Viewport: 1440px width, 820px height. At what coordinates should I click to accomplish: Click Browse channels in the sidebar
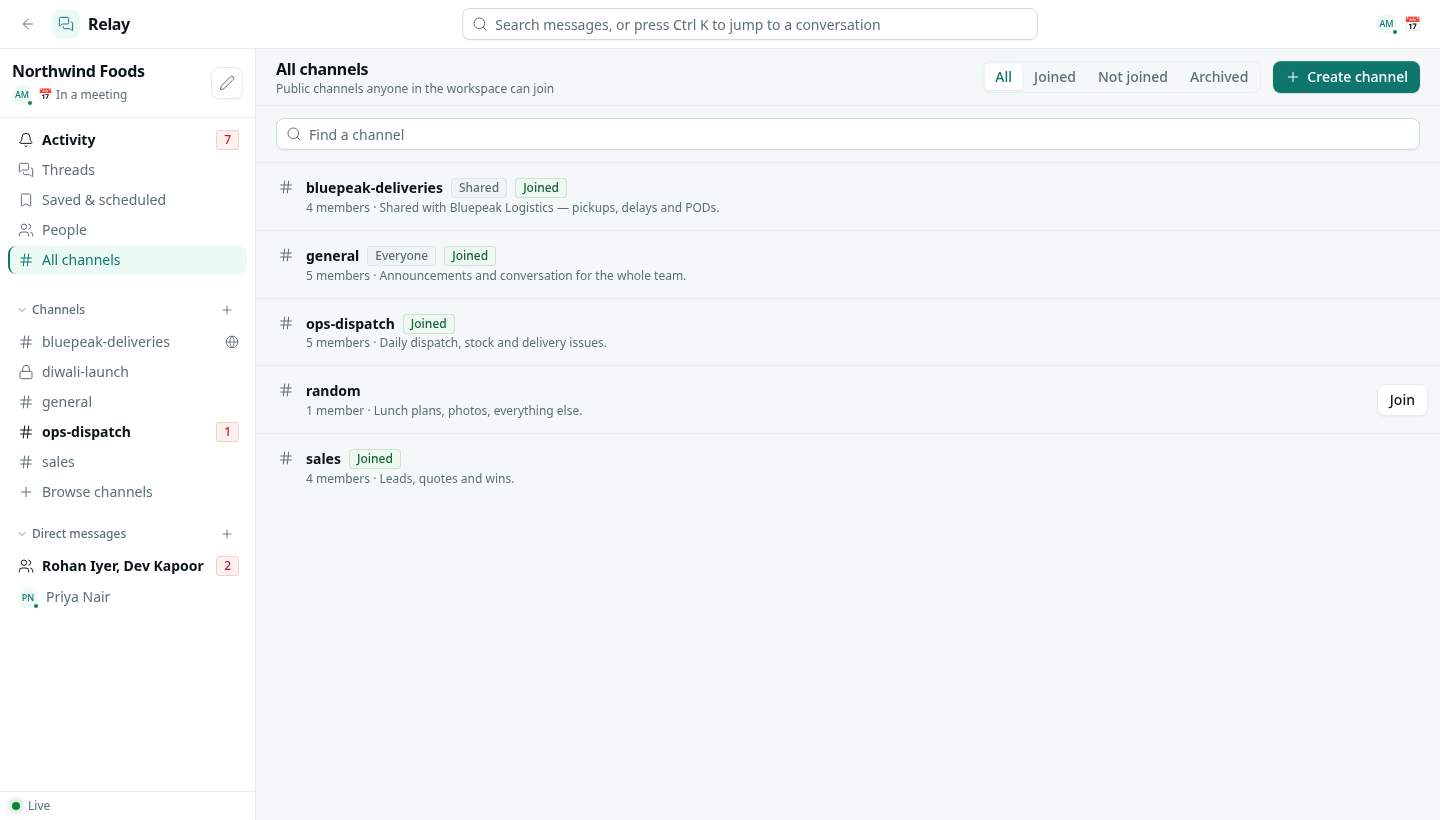(x=127, y=492)
